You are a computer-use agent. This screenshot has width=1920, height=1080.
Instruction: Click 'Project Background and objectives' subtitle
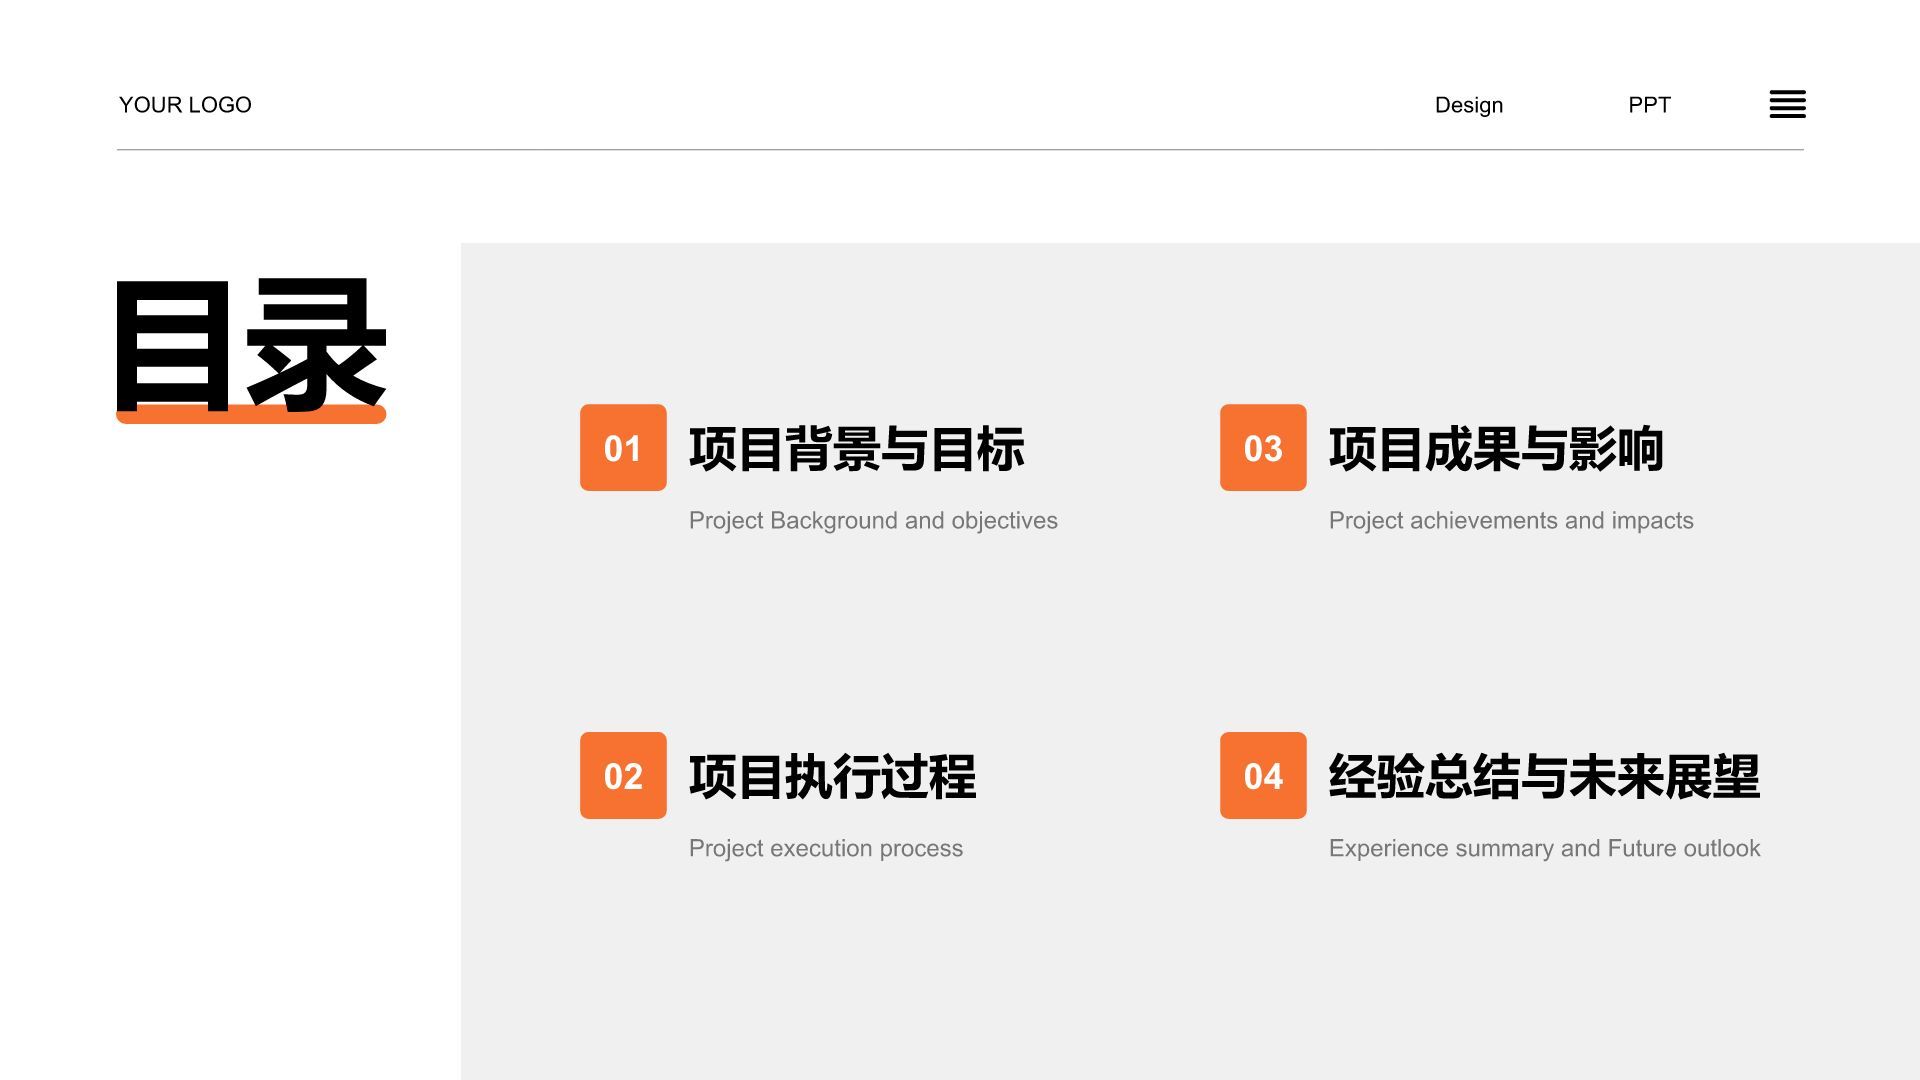[x=872, y=521]
